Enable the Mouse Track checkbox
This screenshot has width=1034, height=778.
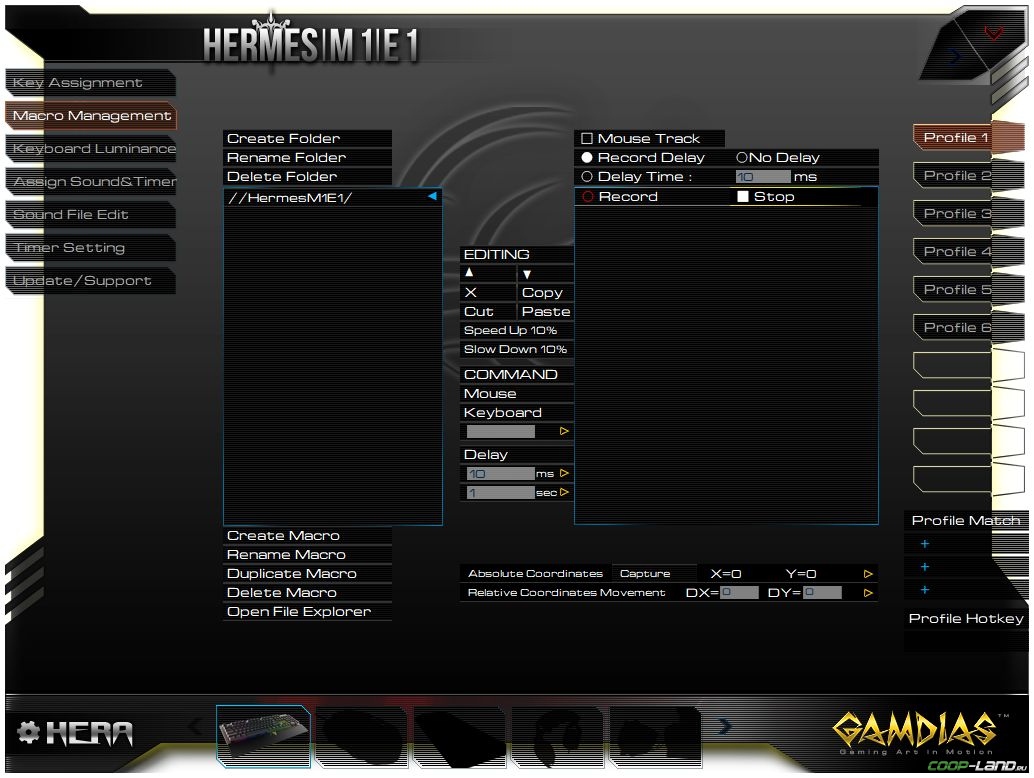point(587,138)
